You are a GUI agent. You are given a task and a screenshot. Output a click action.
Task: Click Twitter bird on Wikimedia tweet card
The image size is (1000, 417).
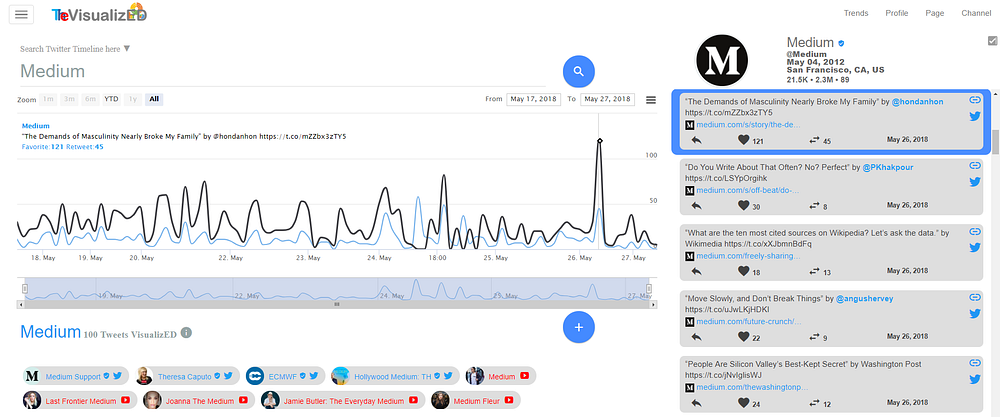[x=974, y=247]
